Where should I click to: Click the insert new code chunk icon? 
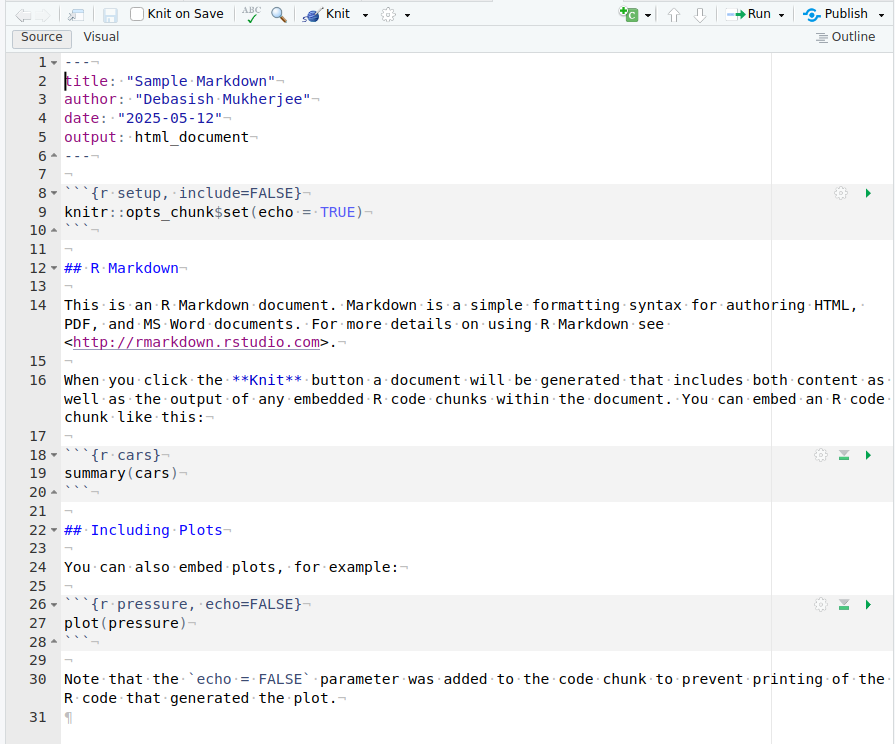(x=629, y=15)
